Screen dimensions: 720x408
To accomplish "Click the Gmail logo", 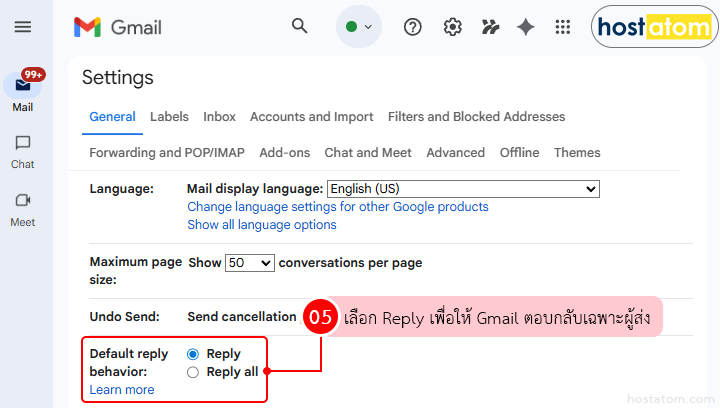I will point(118,28).
